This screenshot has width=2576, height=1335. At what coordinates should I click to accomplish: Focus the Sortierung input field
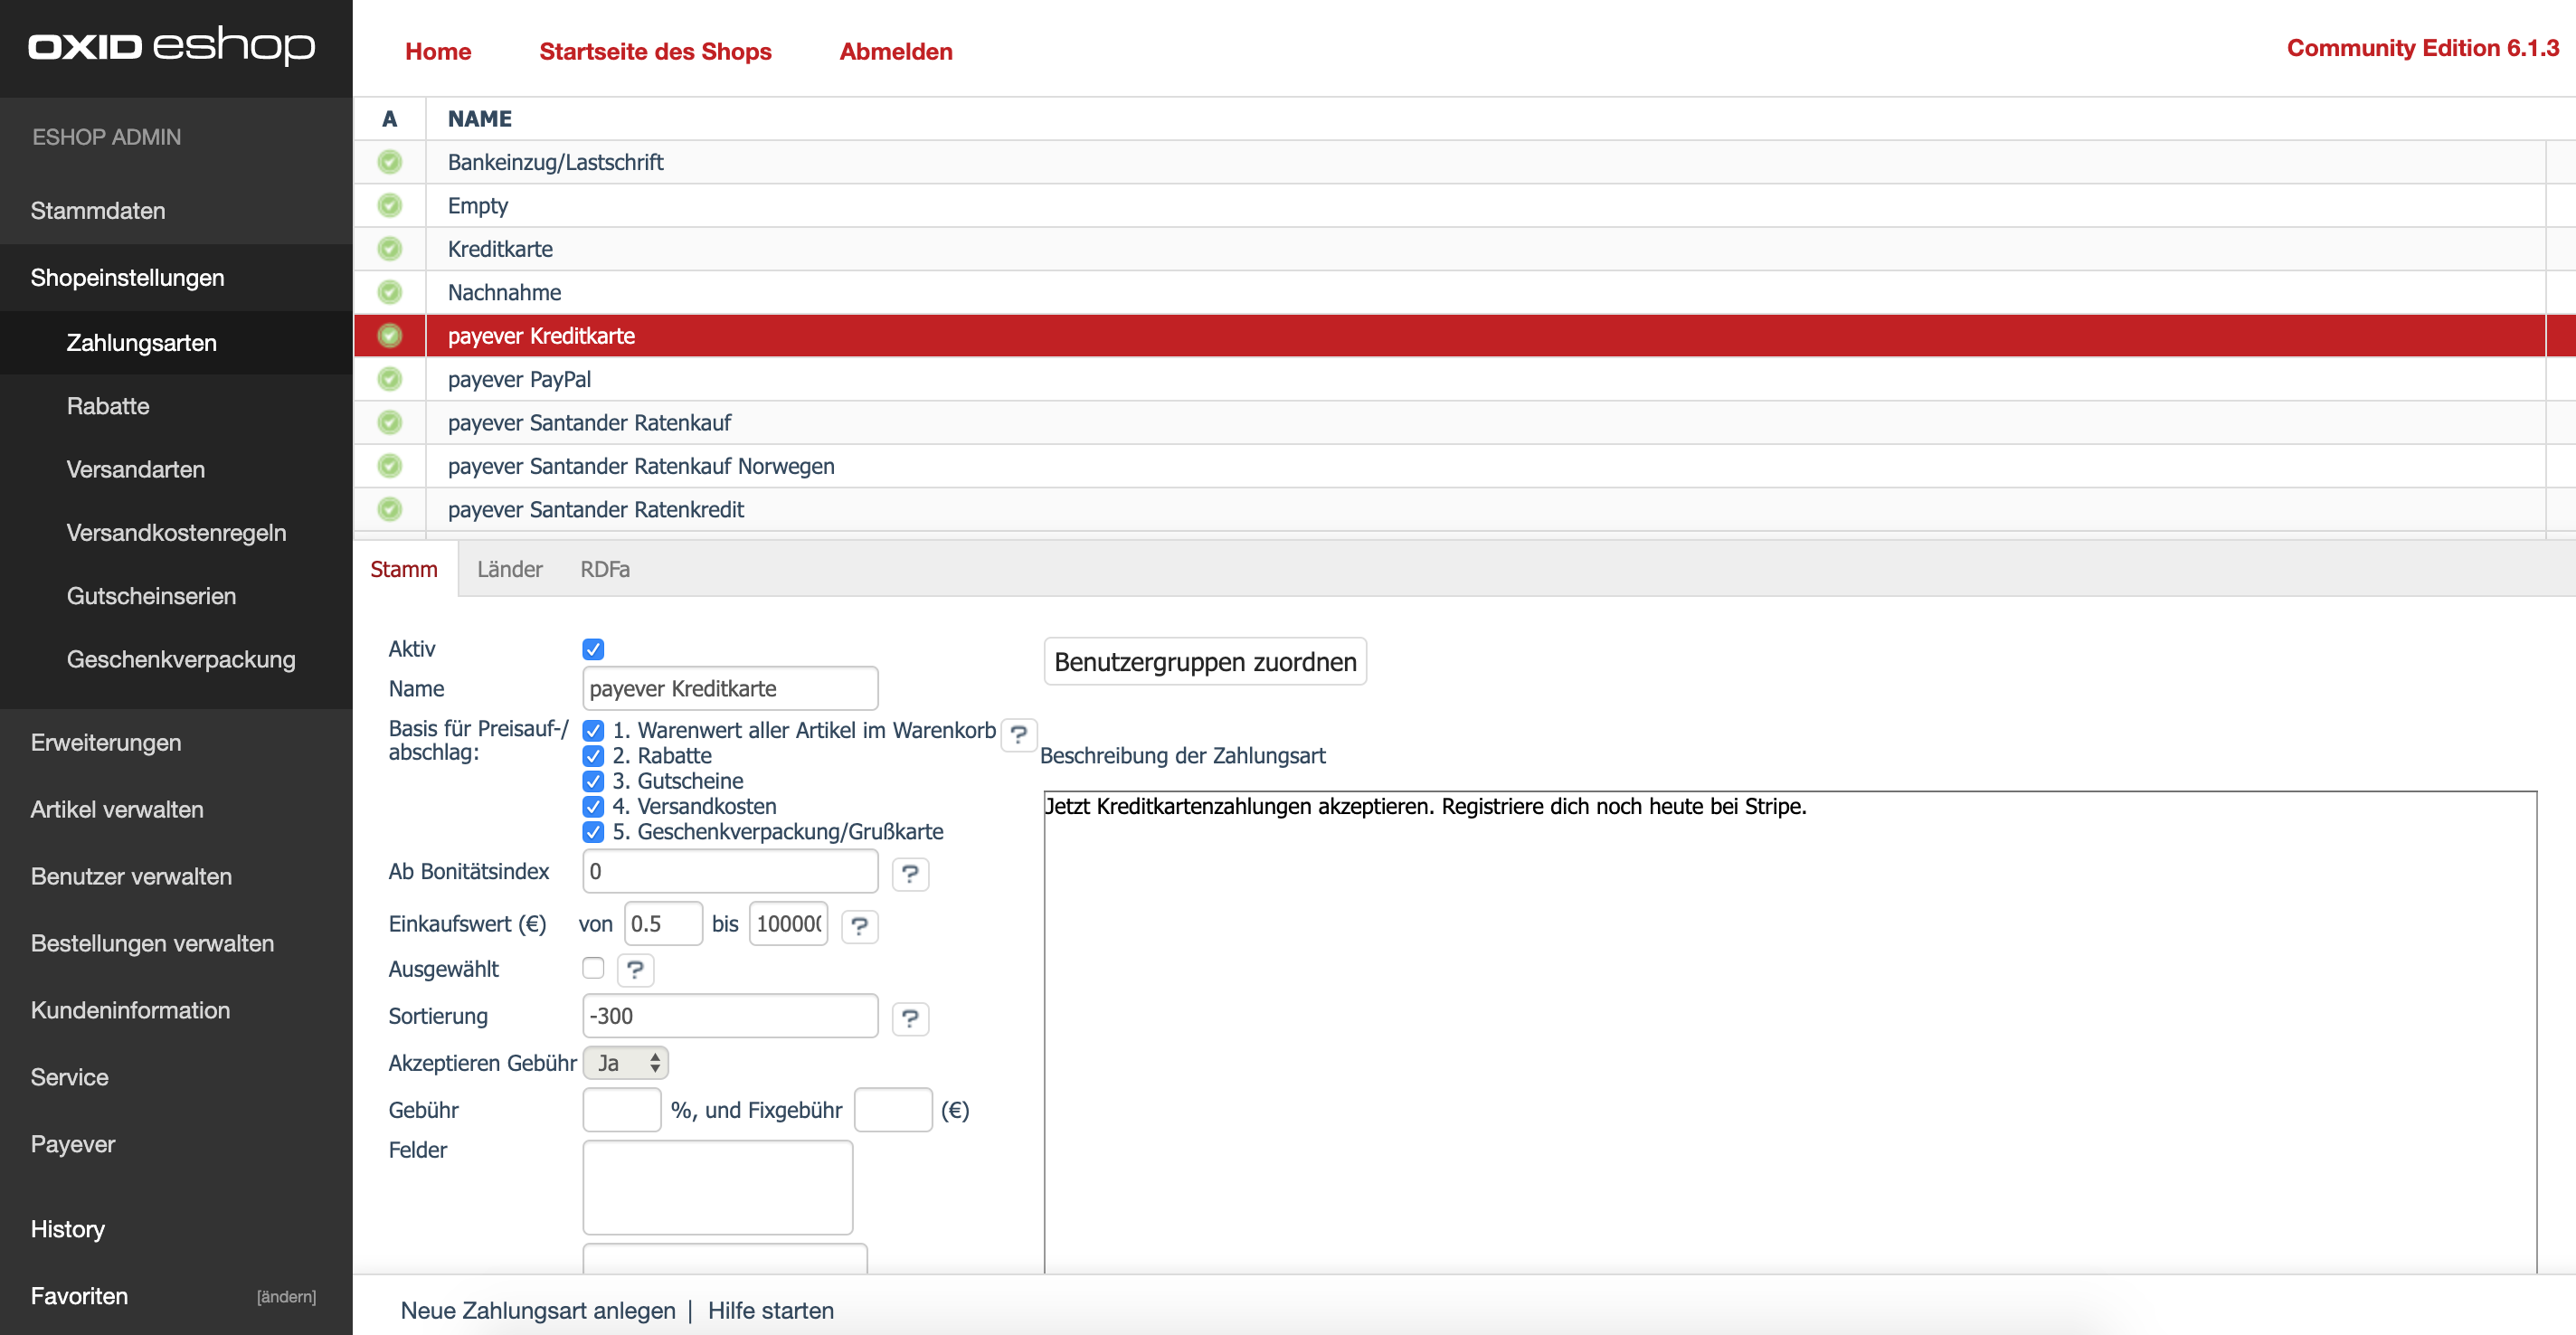[730, 1017]
